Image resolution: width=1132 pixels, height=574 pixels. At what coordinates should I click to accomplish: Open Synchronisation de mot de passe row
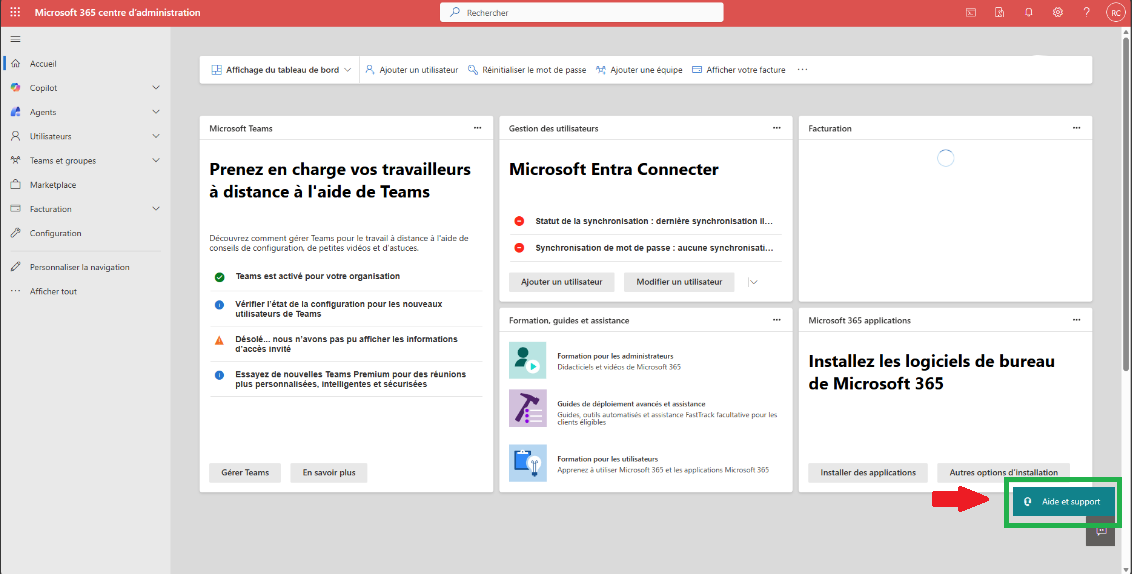tap(645, 248)
